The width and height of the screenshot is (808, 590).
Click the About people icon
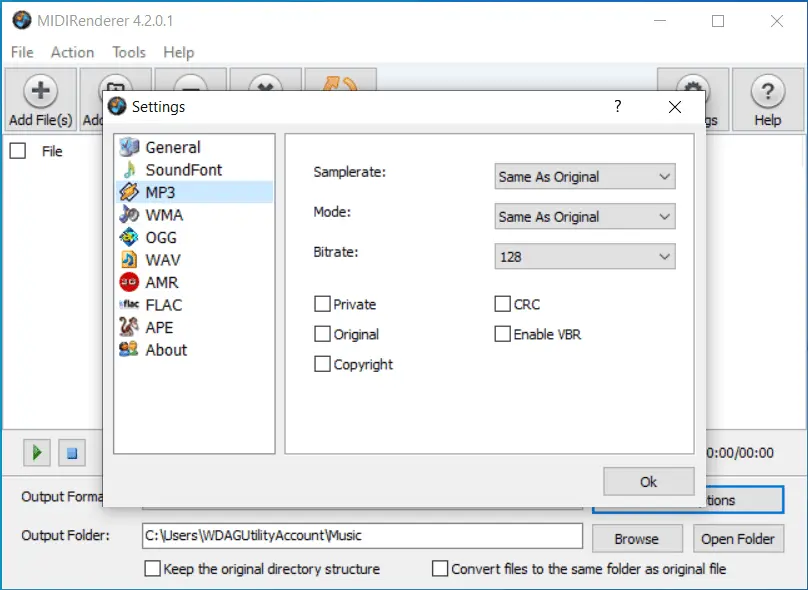tap(129, 349)
